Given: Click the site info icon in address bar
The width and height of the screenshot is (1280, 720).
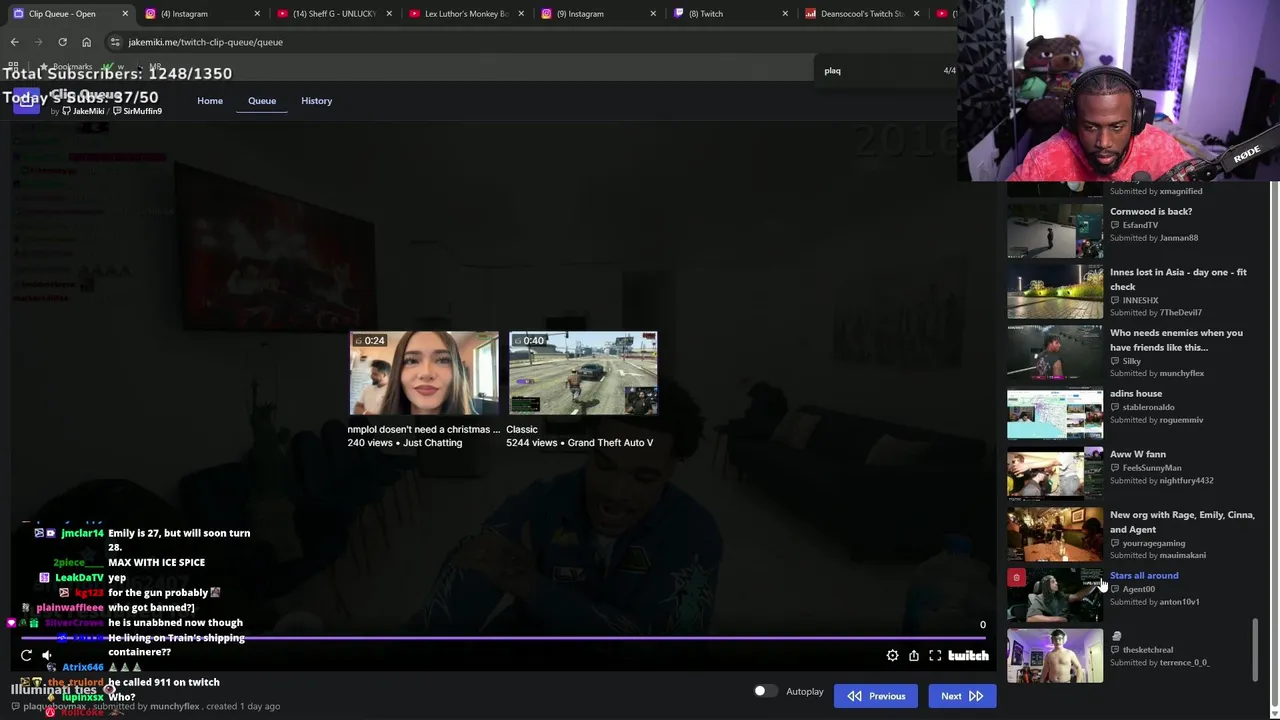Looking at the screenshot, I should [x=115, y=42].
